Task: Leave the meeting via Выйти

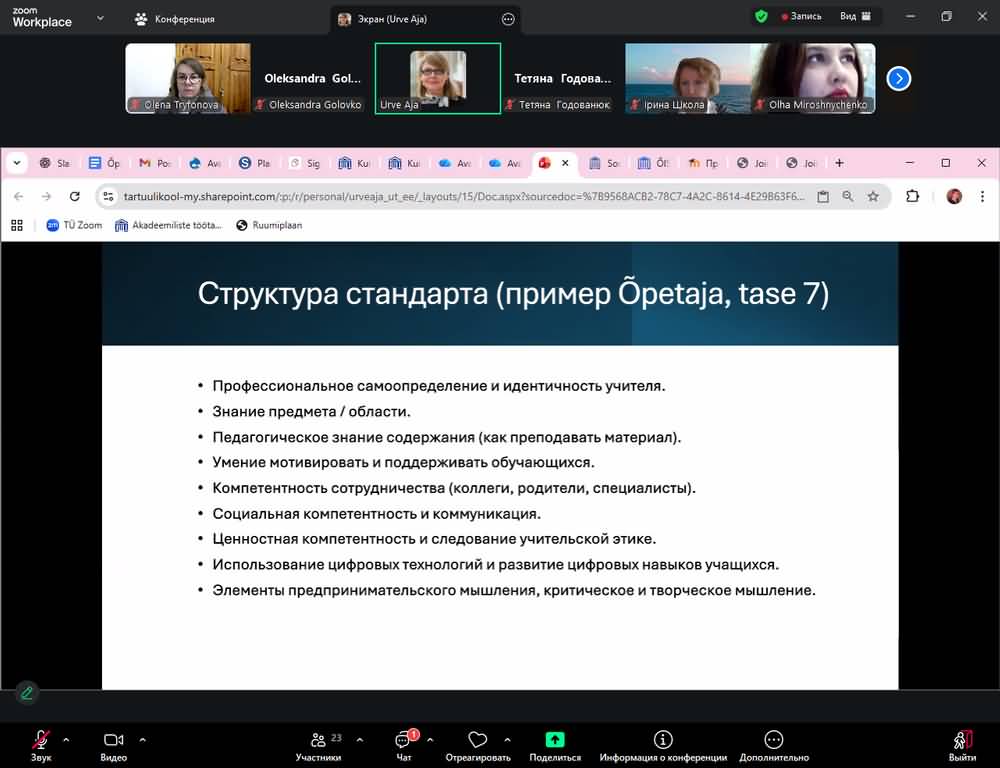Action: (x=961, y=740)
